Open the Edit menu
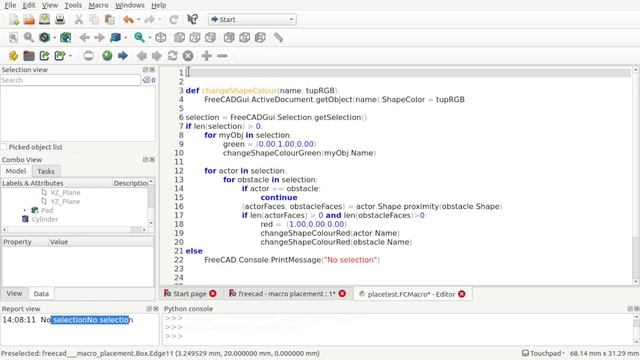Image resolution: width=640 pixels, height=360 pixels. coord(29,5)
